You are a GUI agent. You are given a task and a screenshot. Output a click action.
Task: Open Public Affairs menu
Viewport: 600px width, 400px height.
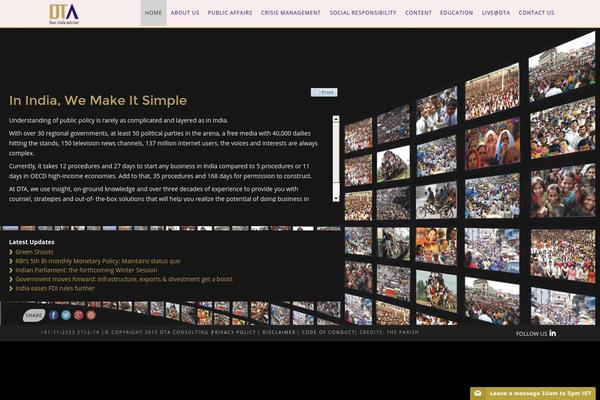[230, 13]
